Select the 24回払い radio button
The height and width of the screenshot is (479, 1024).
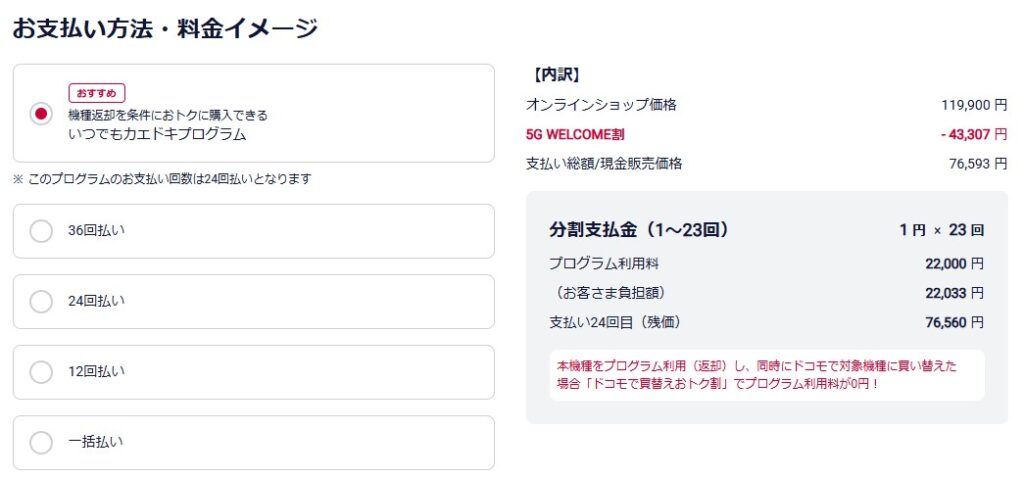click(x=41, y=301)
